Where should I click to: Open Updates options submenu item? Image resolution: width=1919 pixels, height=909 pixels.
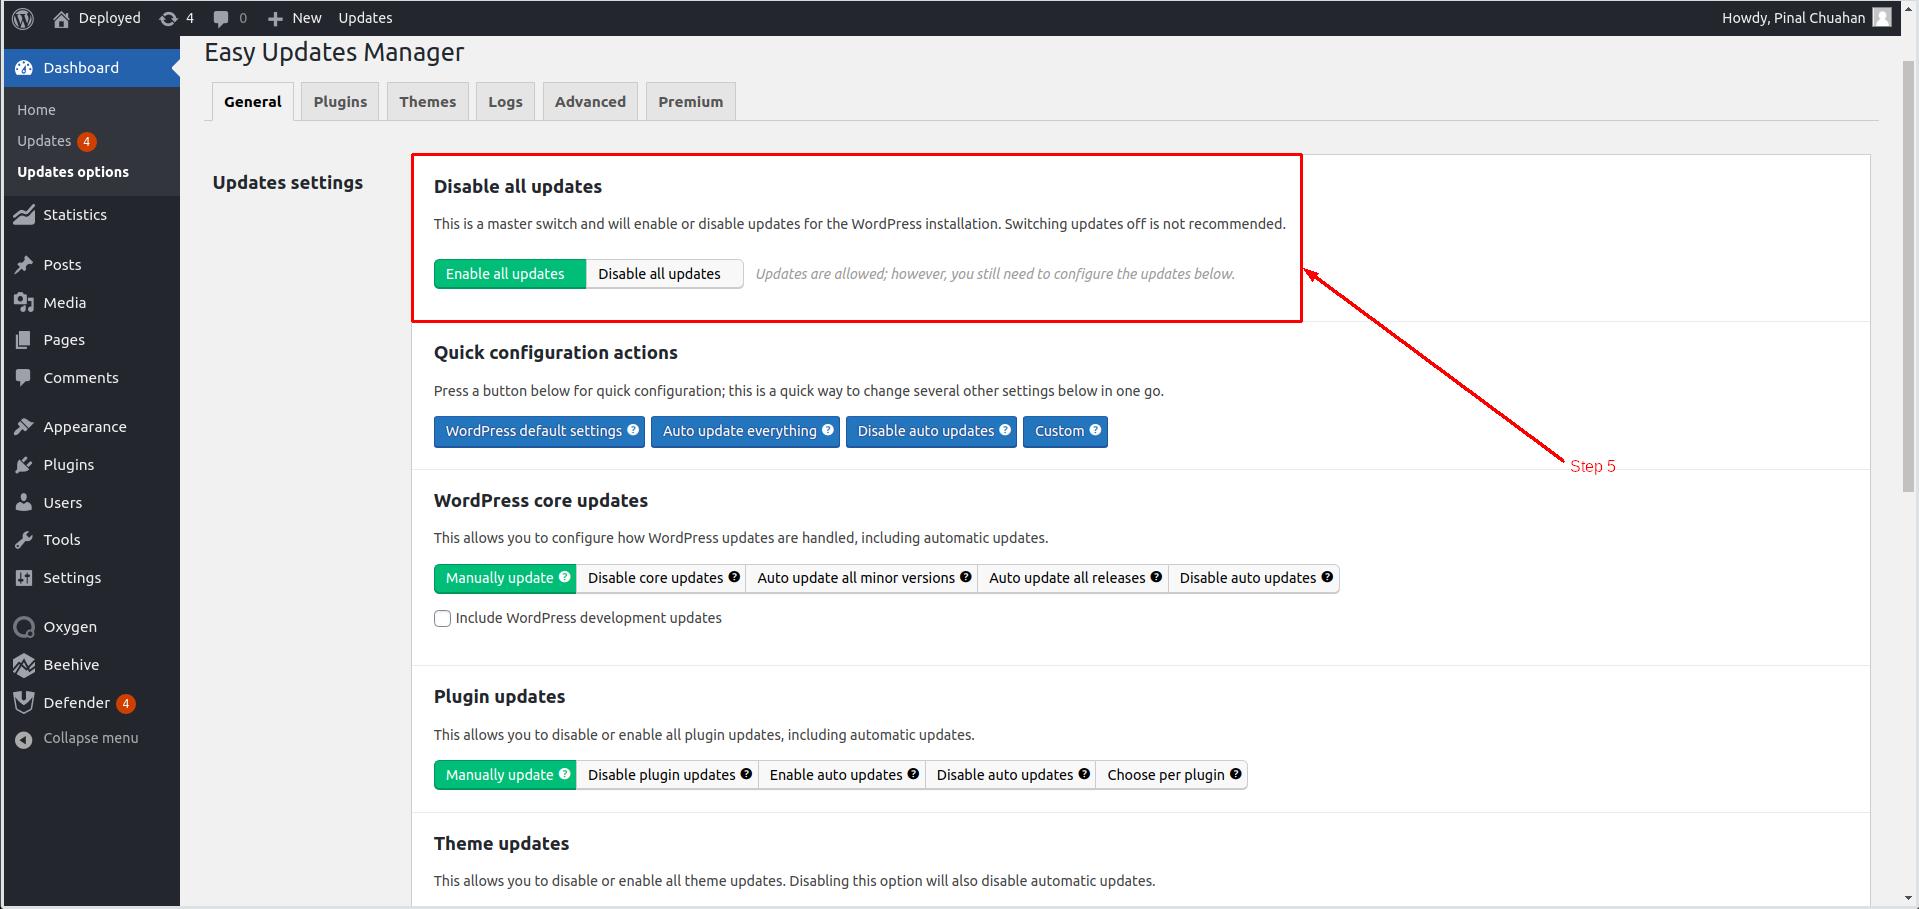tap(73, 172)
